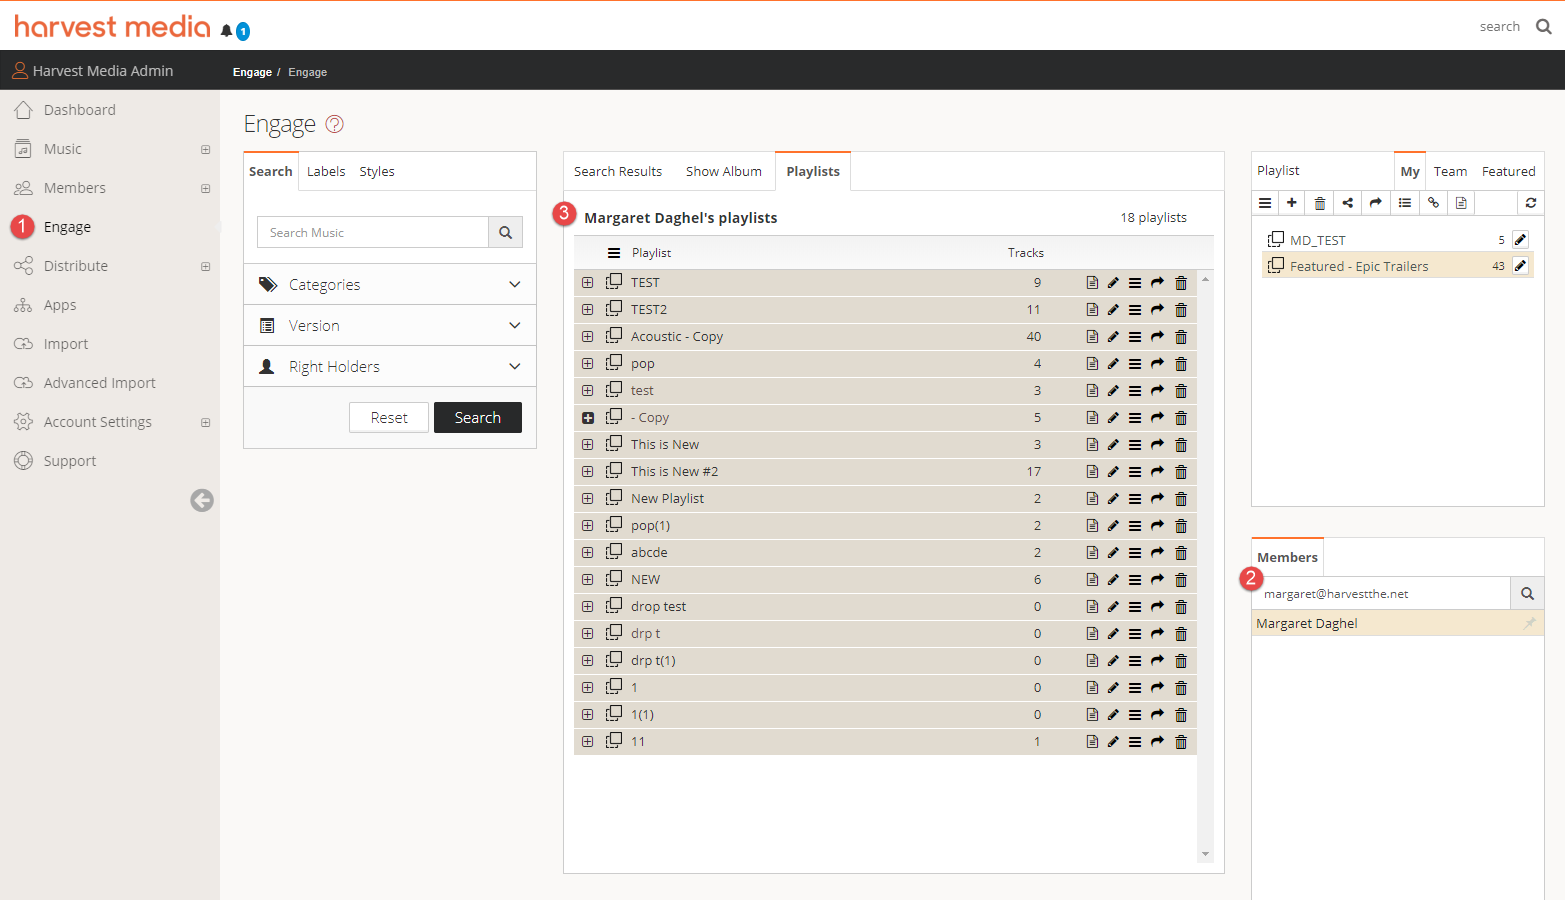Select the Margaret Daghel member row

1397,623
